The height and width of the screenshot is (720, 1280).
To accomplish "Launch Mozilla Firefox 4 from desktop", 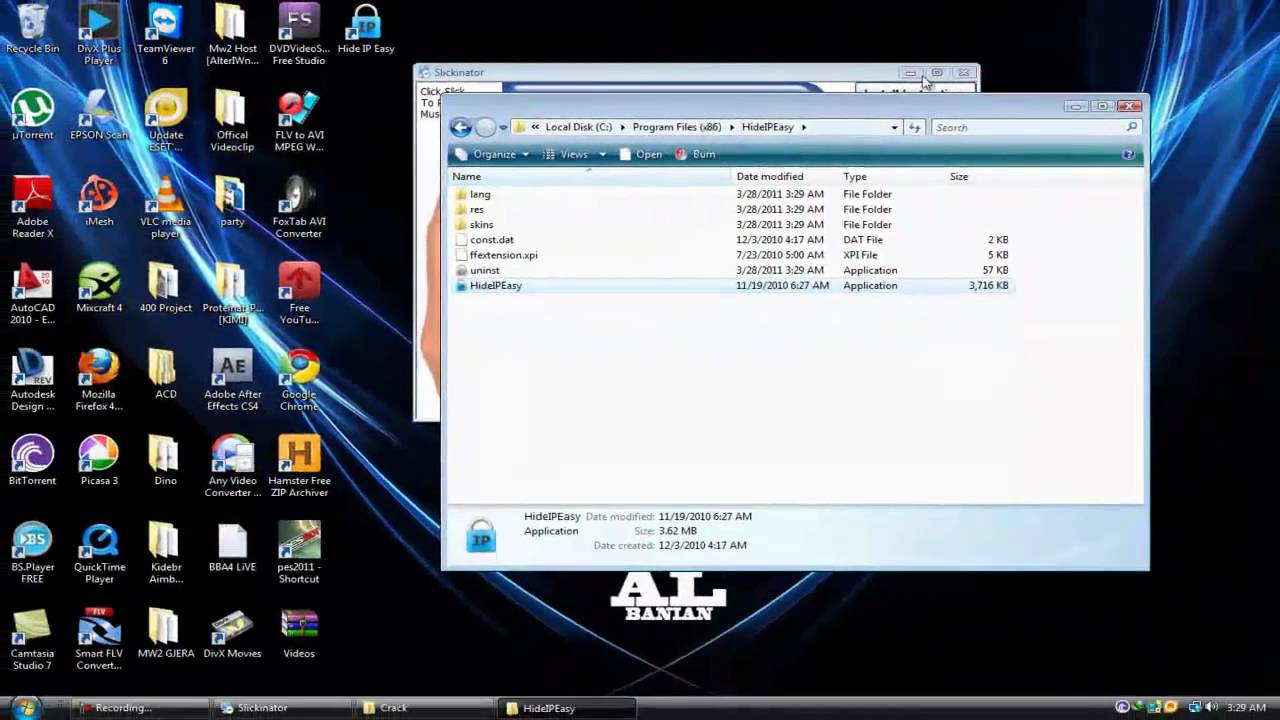I will (98, 380).
